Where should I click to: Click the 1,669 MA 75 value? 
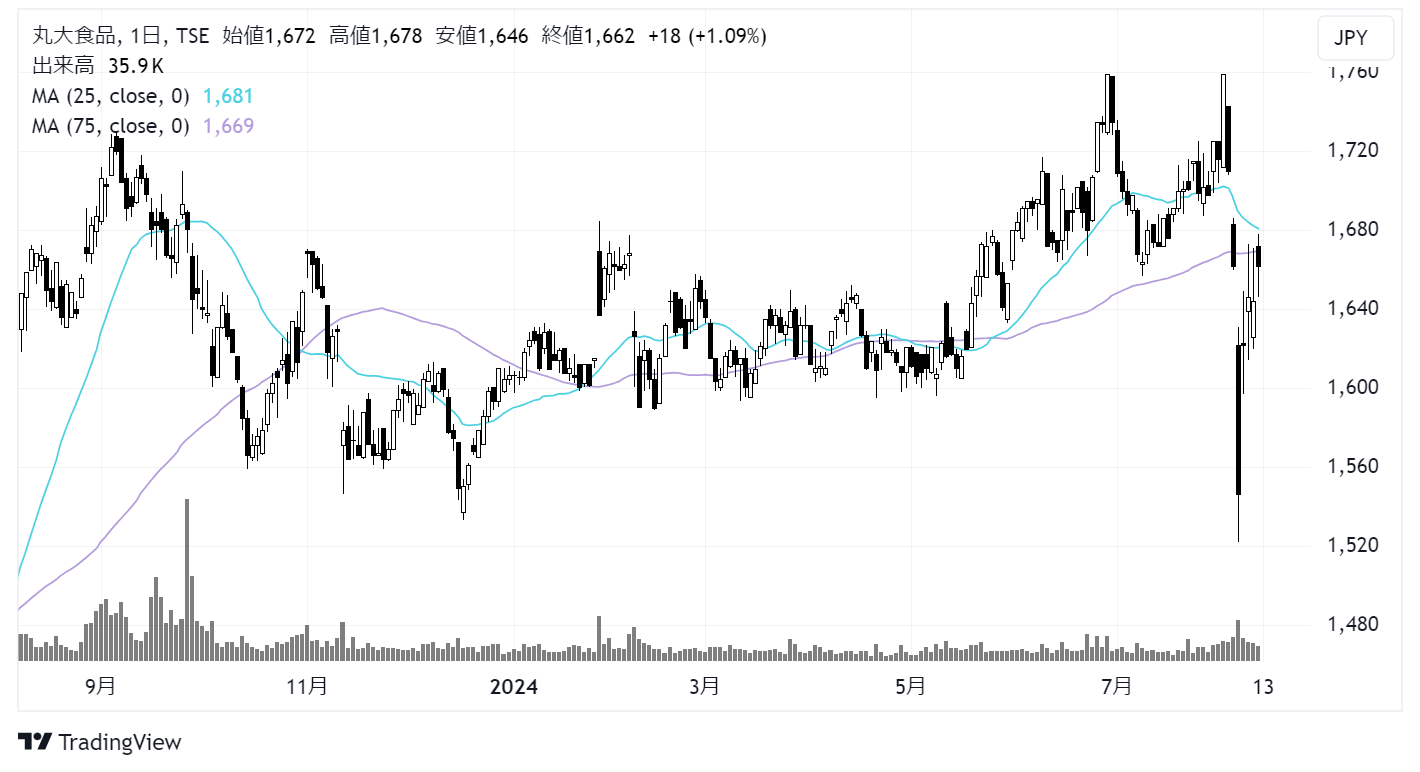228,126
